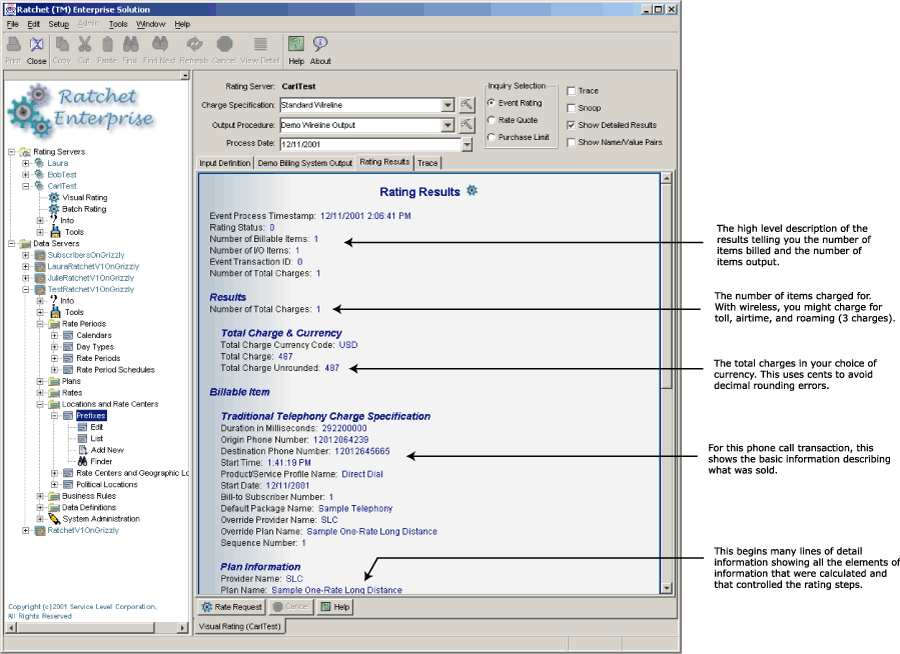
Task: Click the results vertical scrollbar down arrow
Action: pyautogui.click(x=666, y=588)
